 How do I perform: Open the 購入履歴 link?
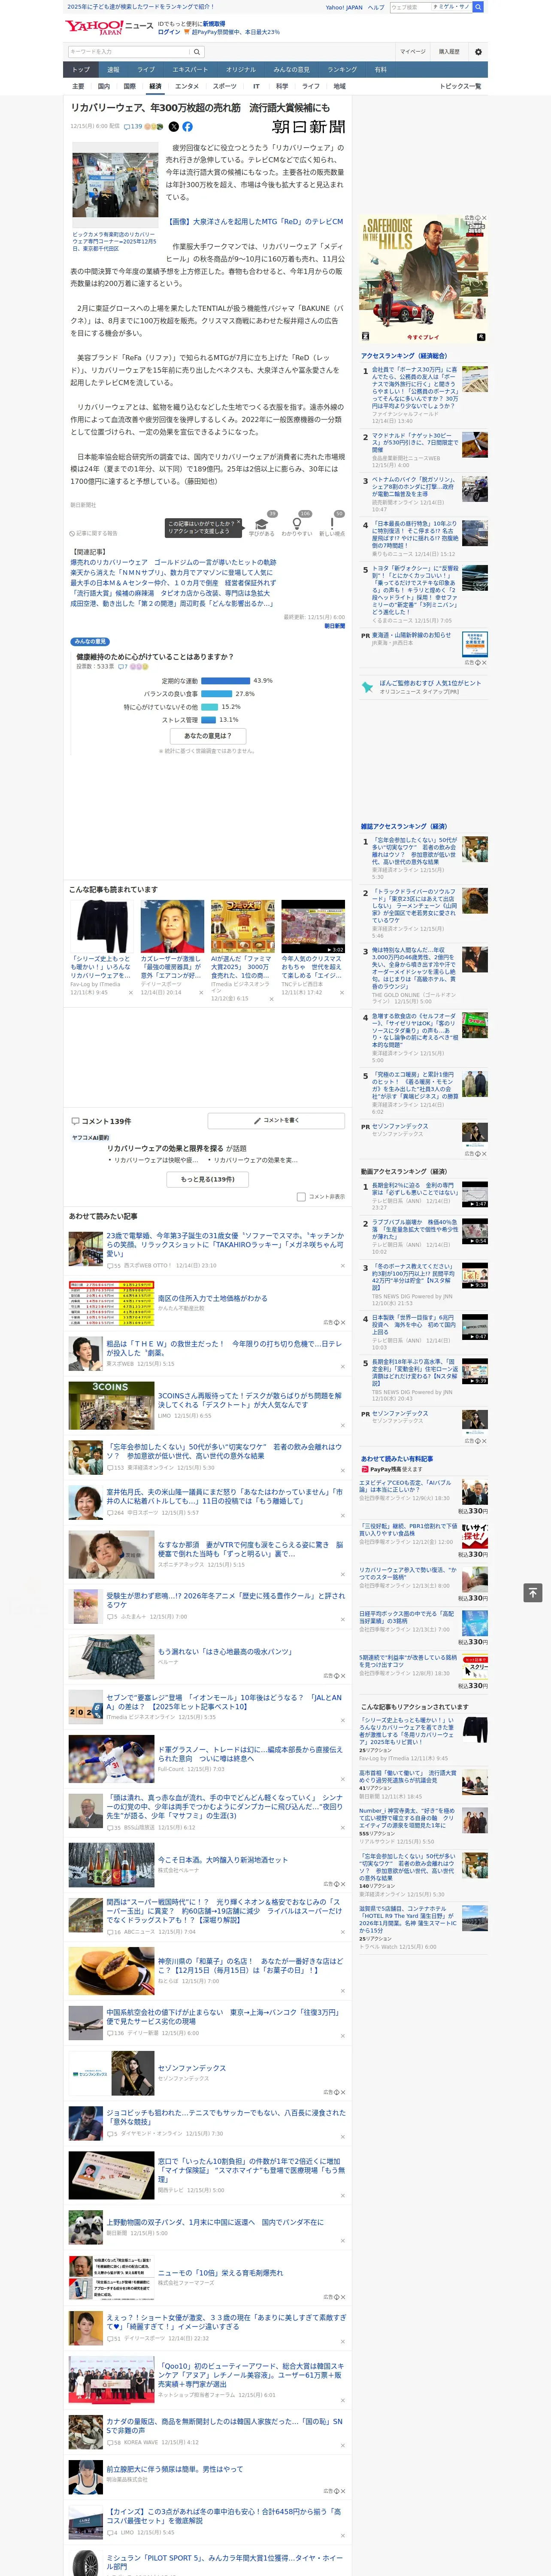tap(449, 52)
